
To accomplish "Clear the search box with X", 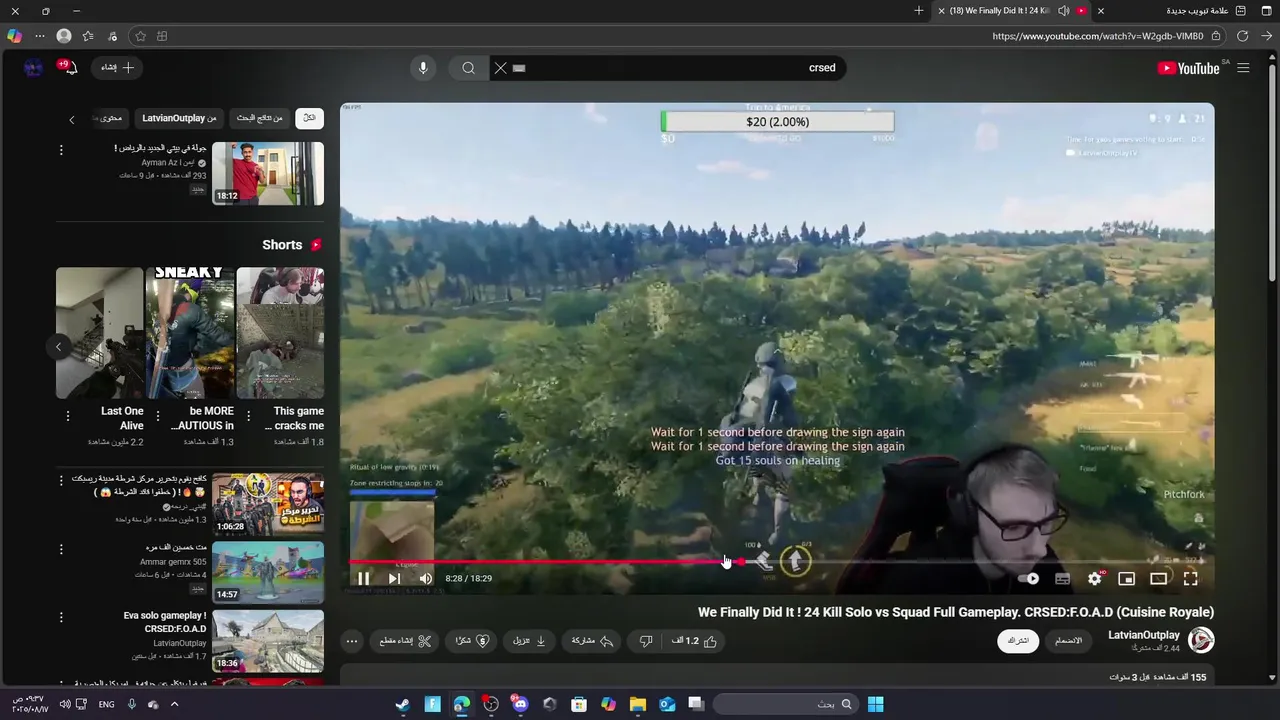I will (500, 68).
